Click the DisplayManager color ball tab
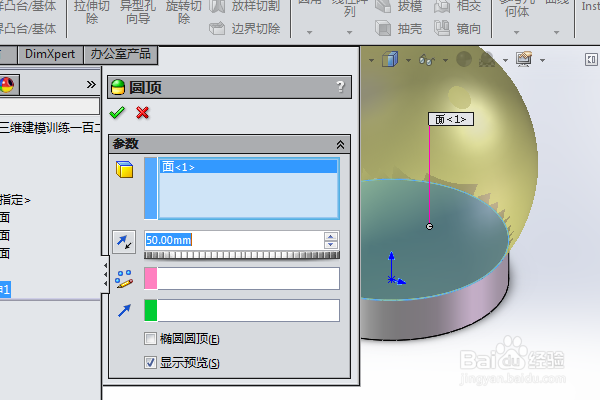 tap(7, 85)
